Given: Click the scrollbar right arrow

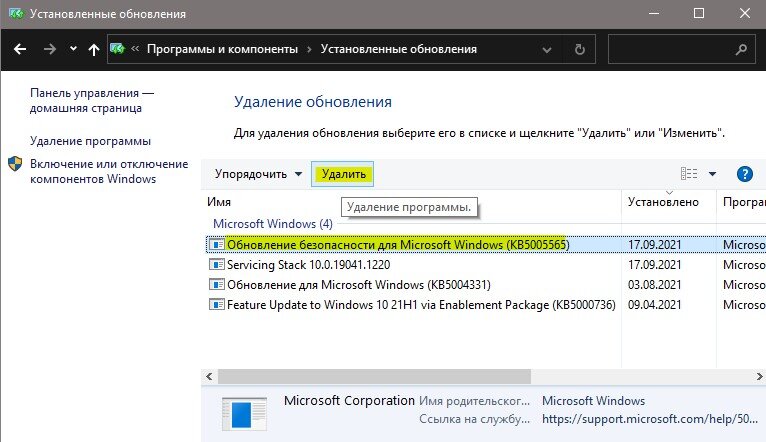Looking at the screenshot, I should pyautogui.click(x=759, y=377).
